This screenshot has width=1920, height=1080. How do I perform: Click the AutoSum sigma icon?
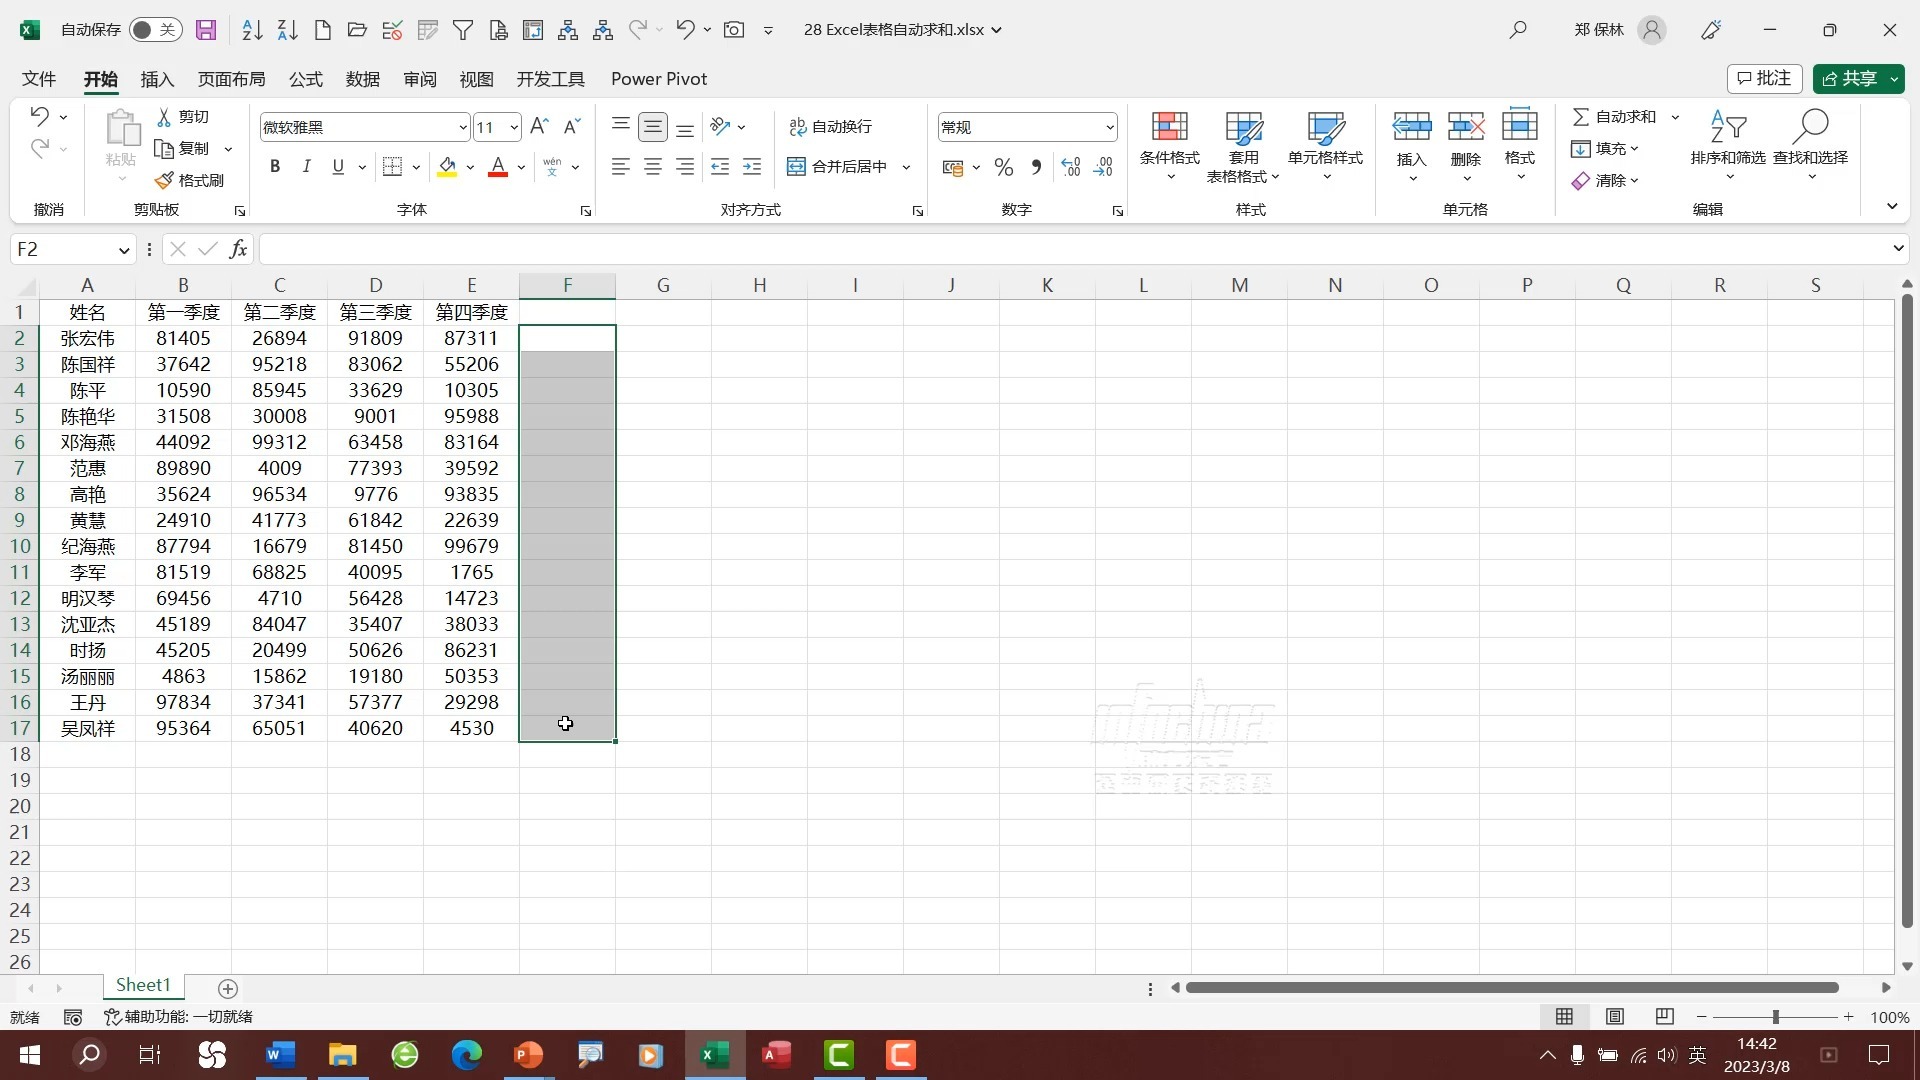click(x=1580, y=117)
